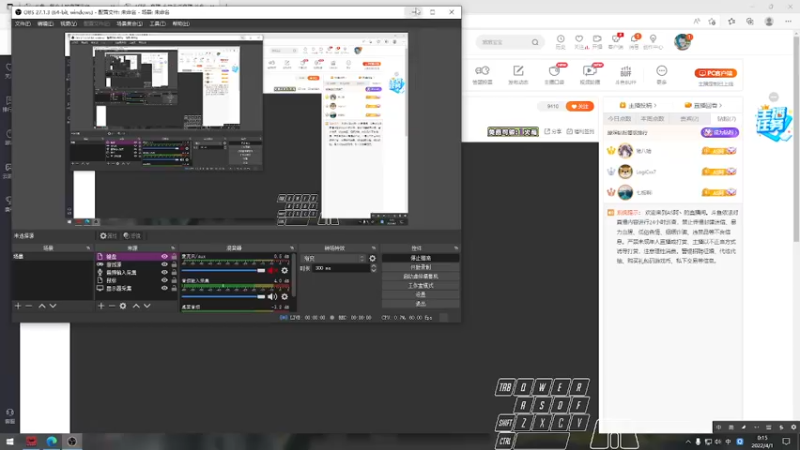
Task: Click the orange 关注 follow button
Action: 580,106
